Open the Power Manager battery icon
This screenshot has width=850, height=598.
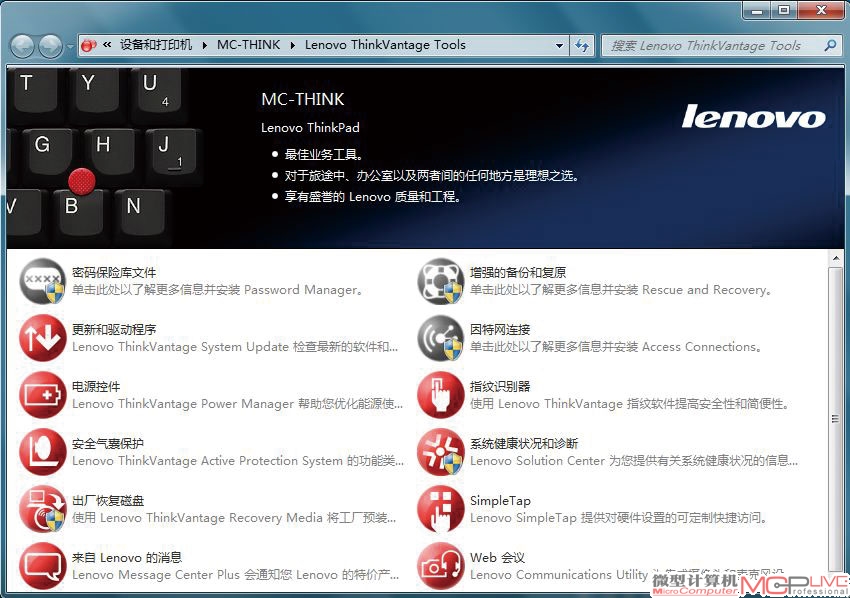pos(42,395)
